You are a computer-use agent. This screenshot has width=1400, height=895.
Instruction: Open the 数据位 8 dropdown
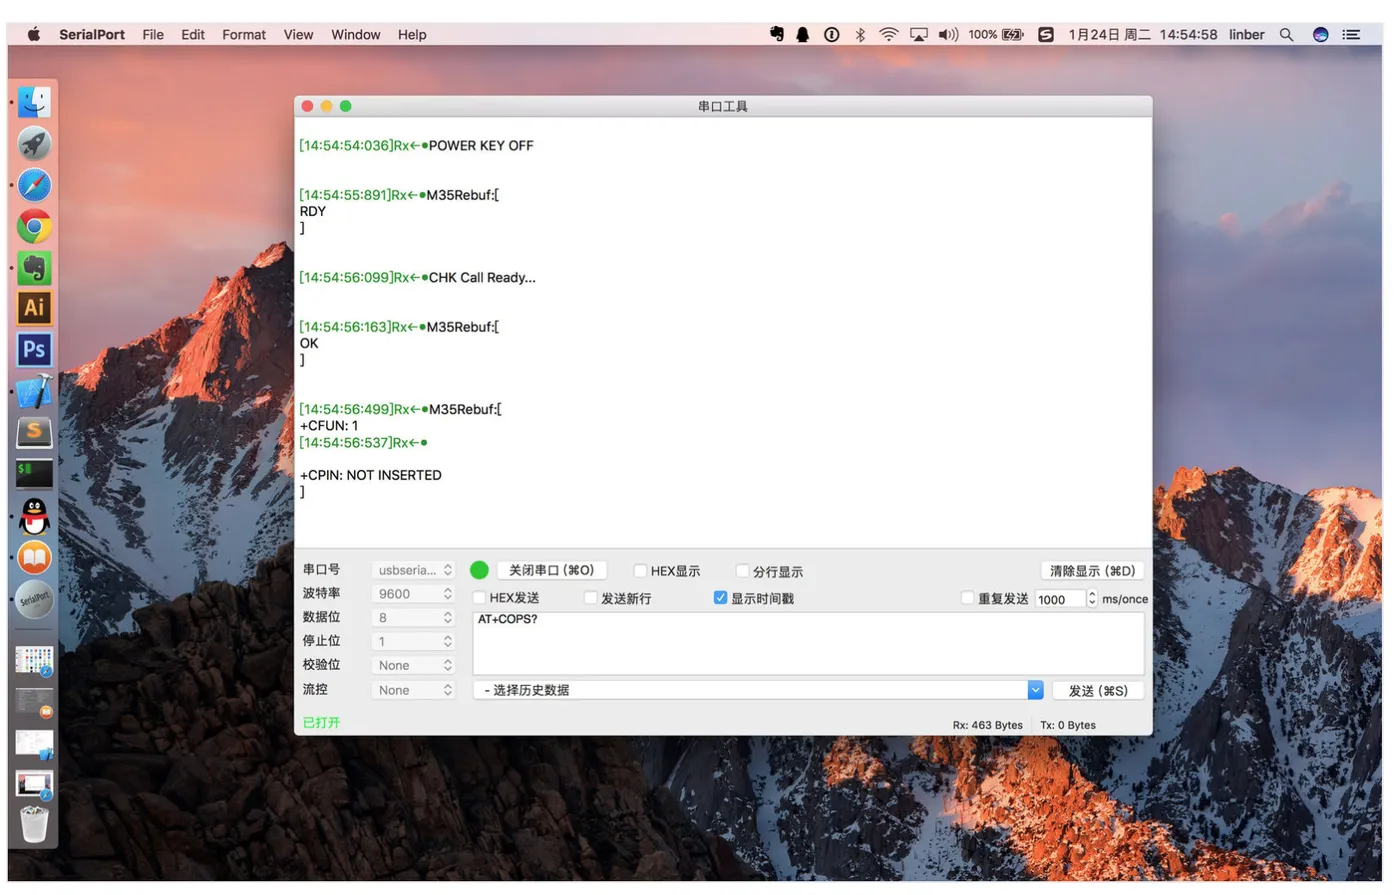tap(414, 618)
